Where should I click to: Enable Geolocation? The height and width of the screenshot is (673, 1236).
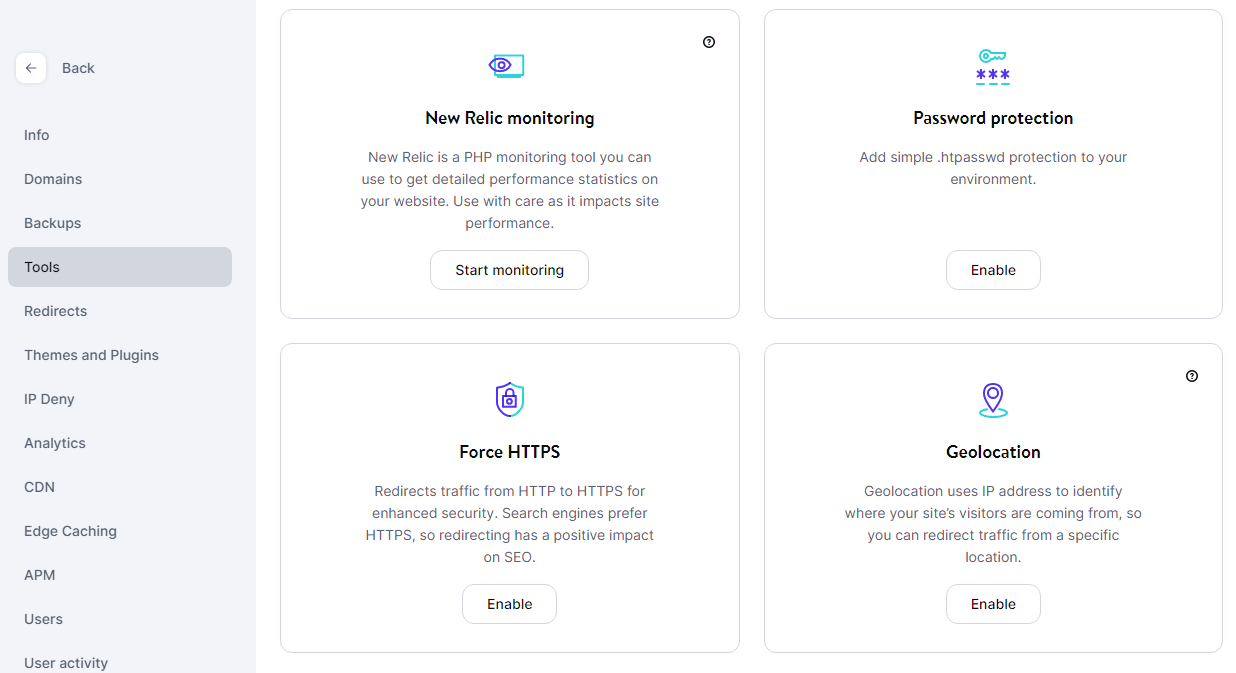coord(993,603)
